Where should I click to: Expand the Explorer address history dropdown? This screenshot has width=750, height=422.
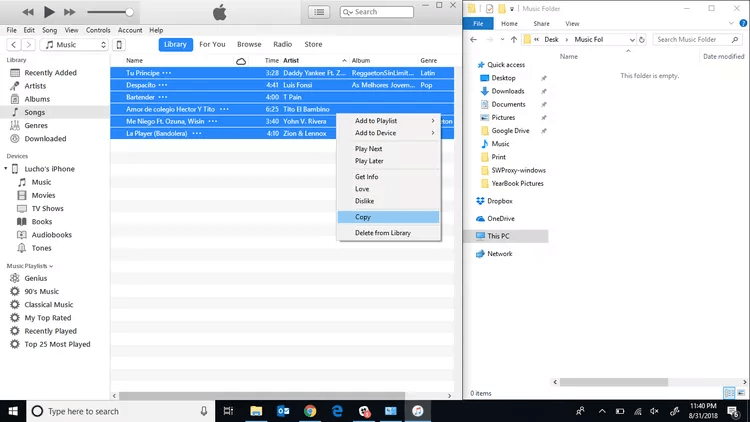coord(633,40)
